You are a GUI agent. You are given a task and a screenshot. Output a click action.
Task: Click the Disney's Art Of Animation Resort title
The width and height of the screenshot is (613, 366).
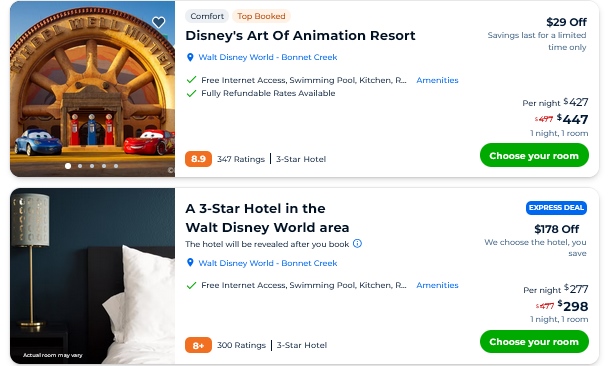coord(300,36)
